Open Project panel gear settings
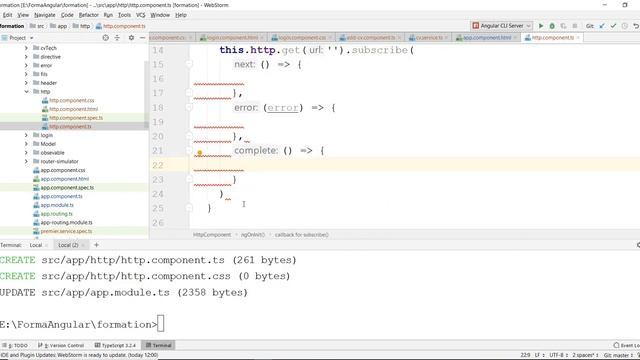640x360 pixels. click(x=131, y=38)
